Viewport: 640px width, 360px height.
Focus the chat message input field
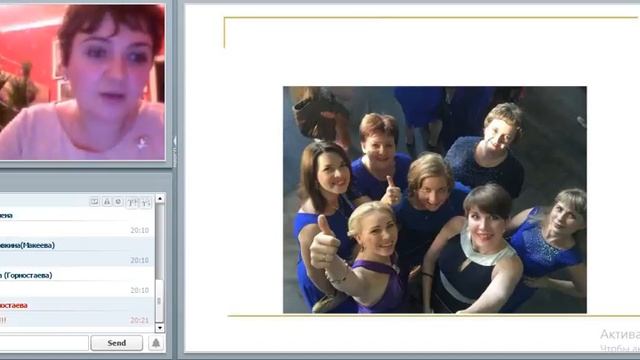[x=44, y=343]
